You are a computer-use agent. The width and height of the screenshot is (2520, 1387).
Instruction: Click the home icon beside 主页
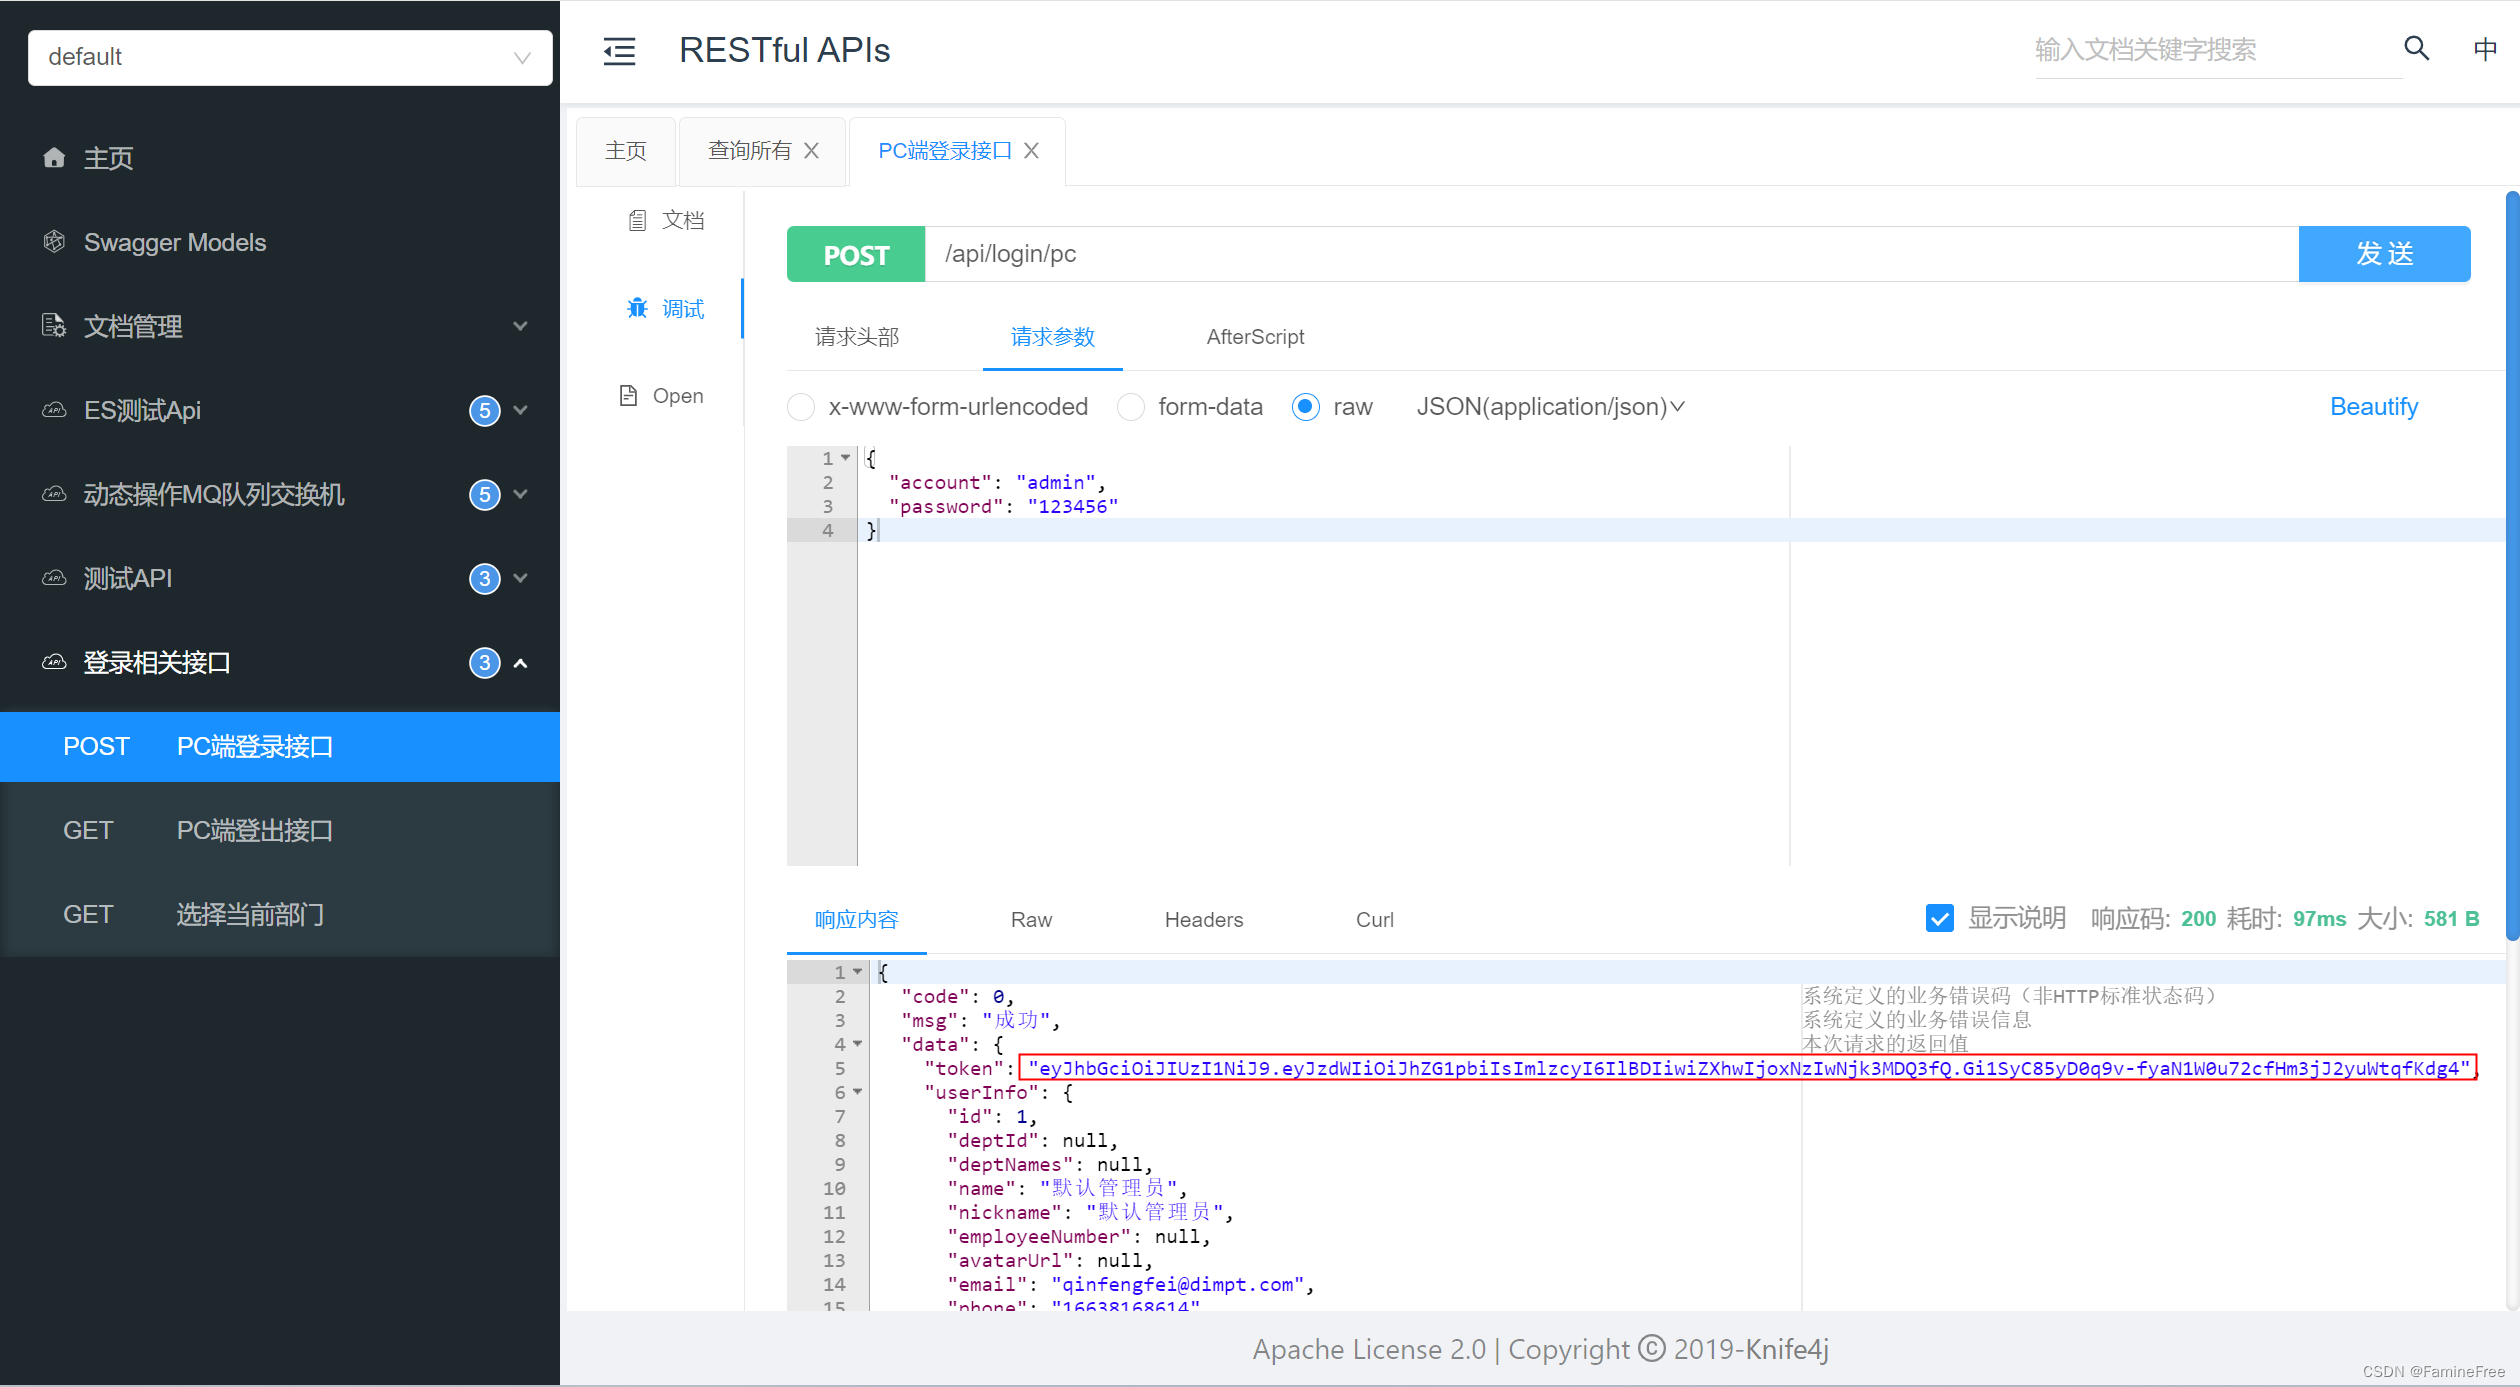point(54,158)
